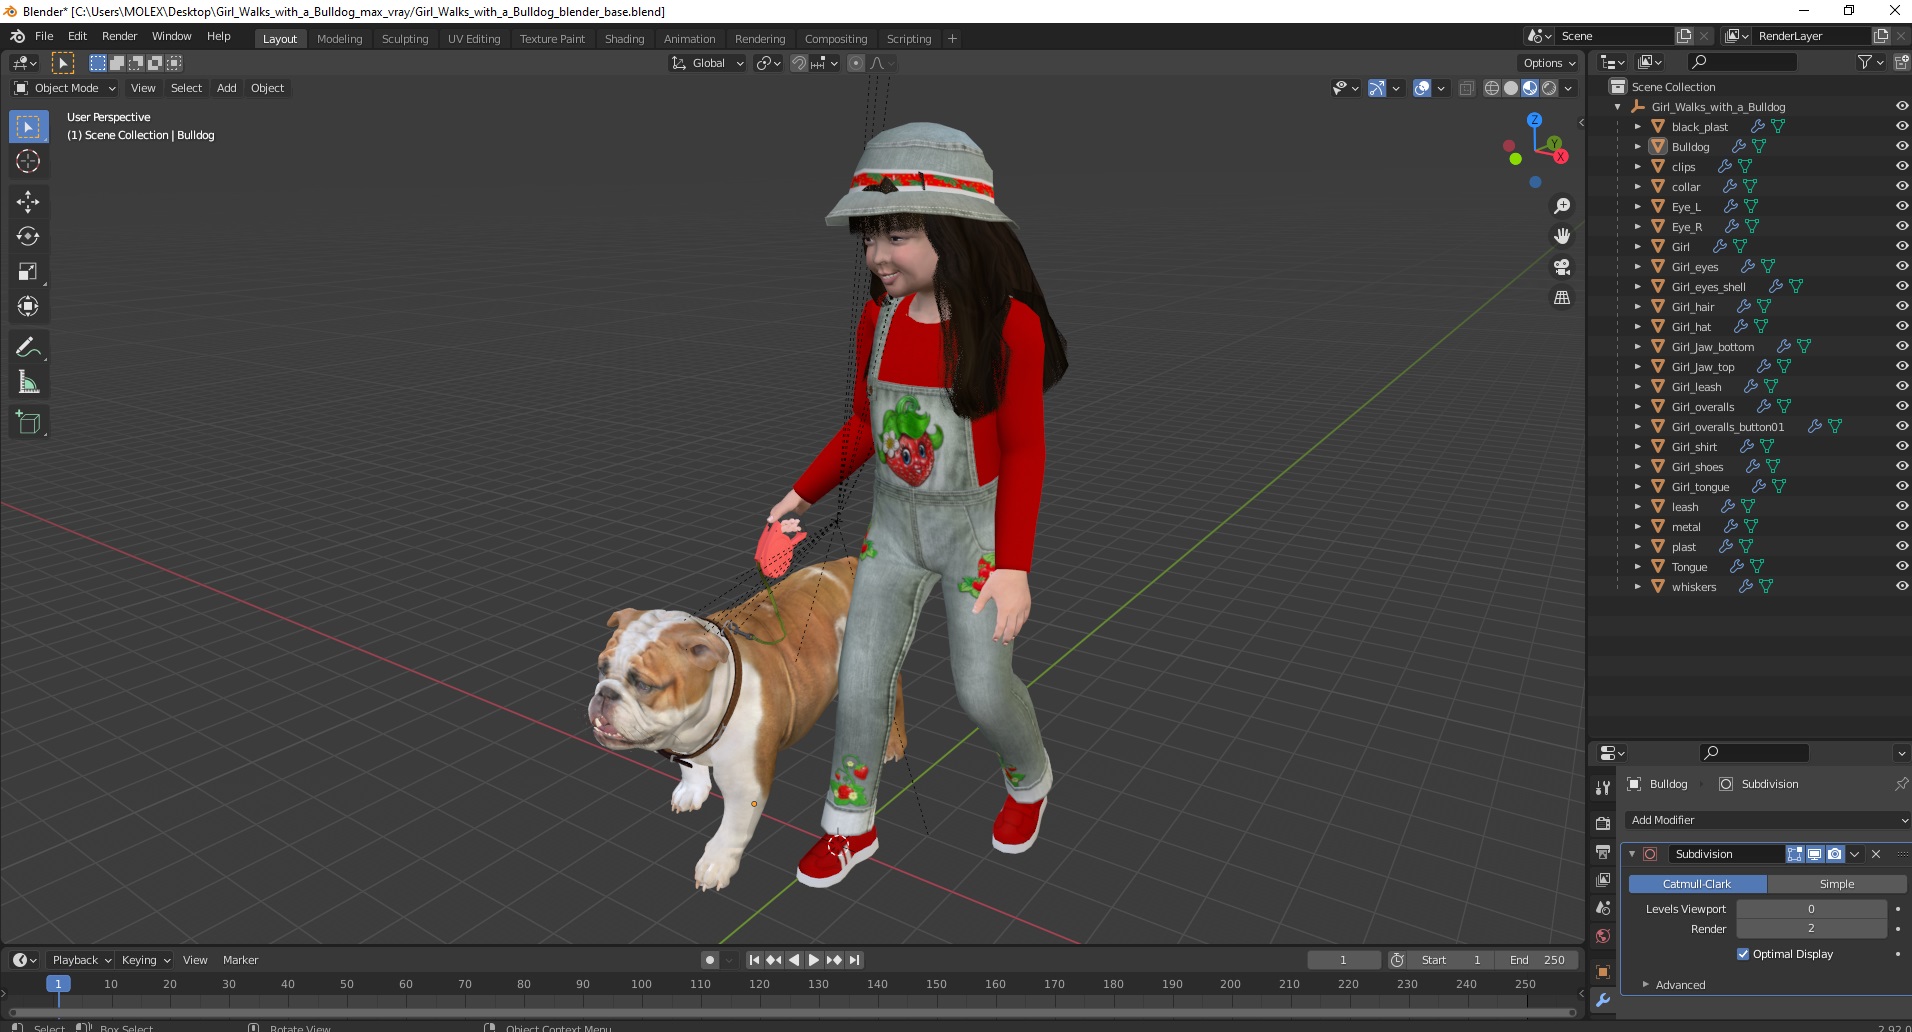
Task: Select the Add Cube tool
Action: pyautogui.click(x=28, y=423)
